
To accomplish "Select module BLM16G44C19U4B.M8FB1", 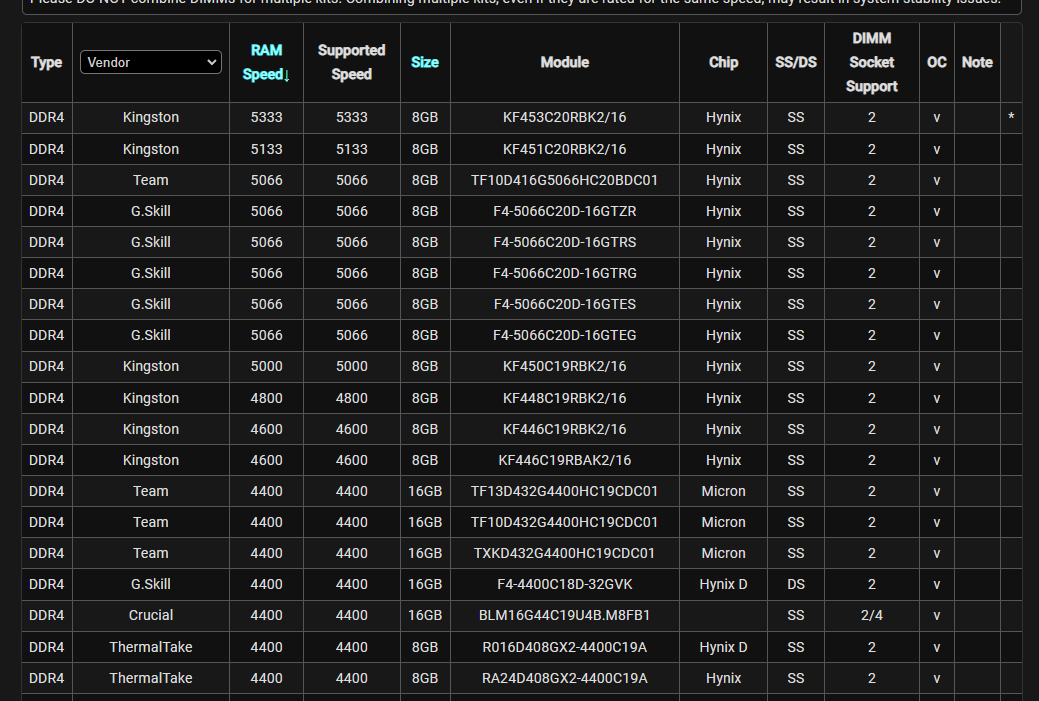I will (x=565, y=616).
